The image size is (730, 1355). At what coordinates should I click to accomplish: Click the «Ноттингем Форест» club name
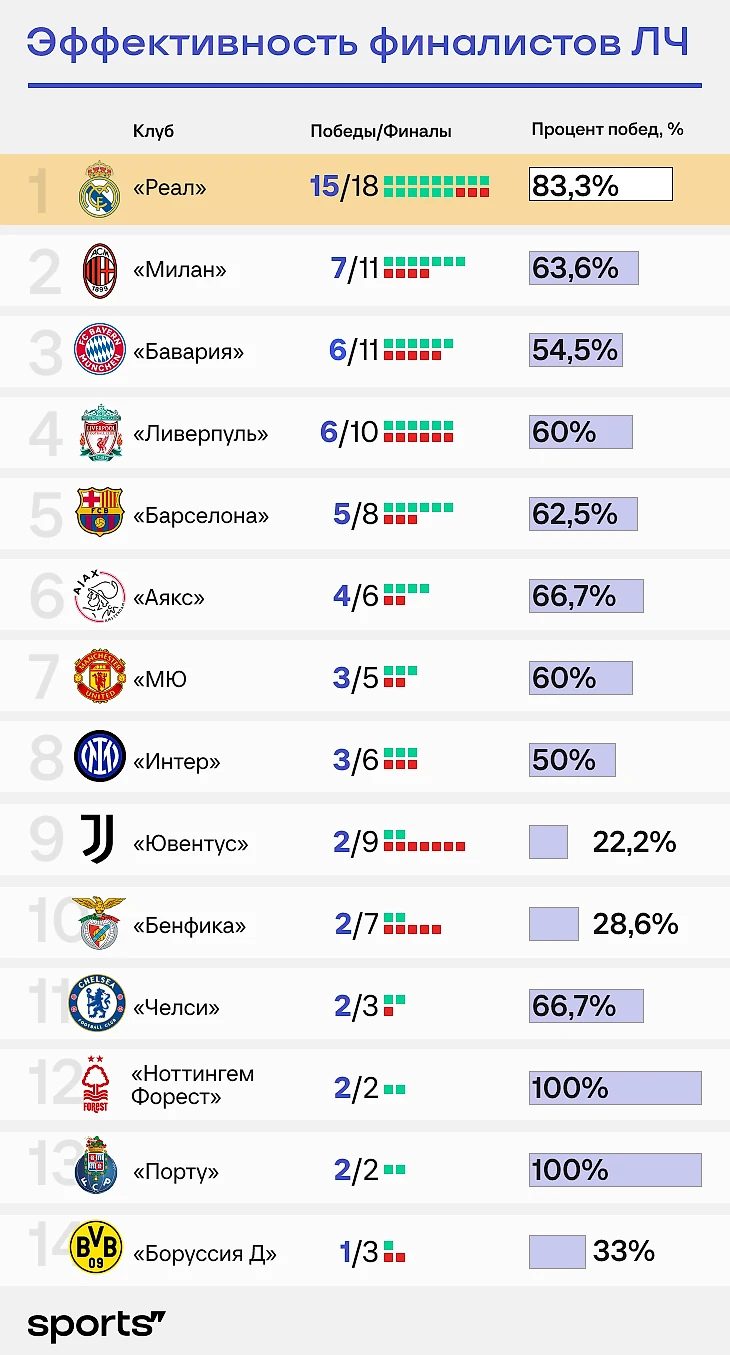point(192,1085)
